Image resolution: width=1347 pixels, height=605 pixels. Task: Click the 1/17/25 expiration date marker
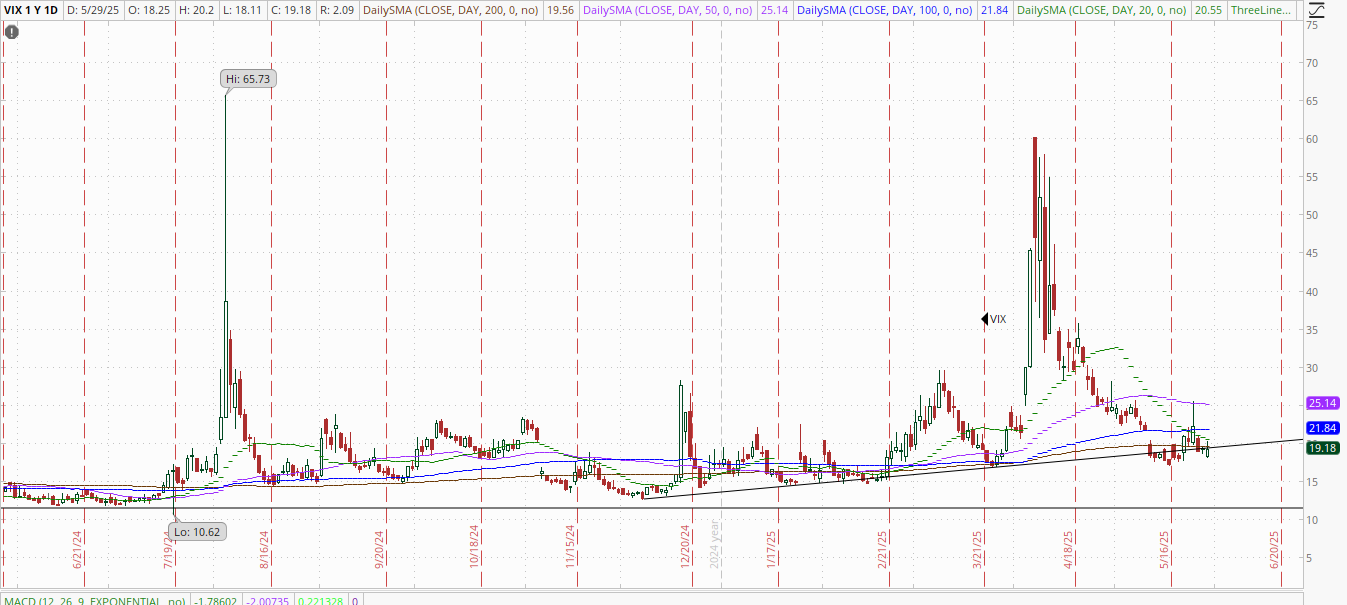pyautogui.click(x=772, y=549)
